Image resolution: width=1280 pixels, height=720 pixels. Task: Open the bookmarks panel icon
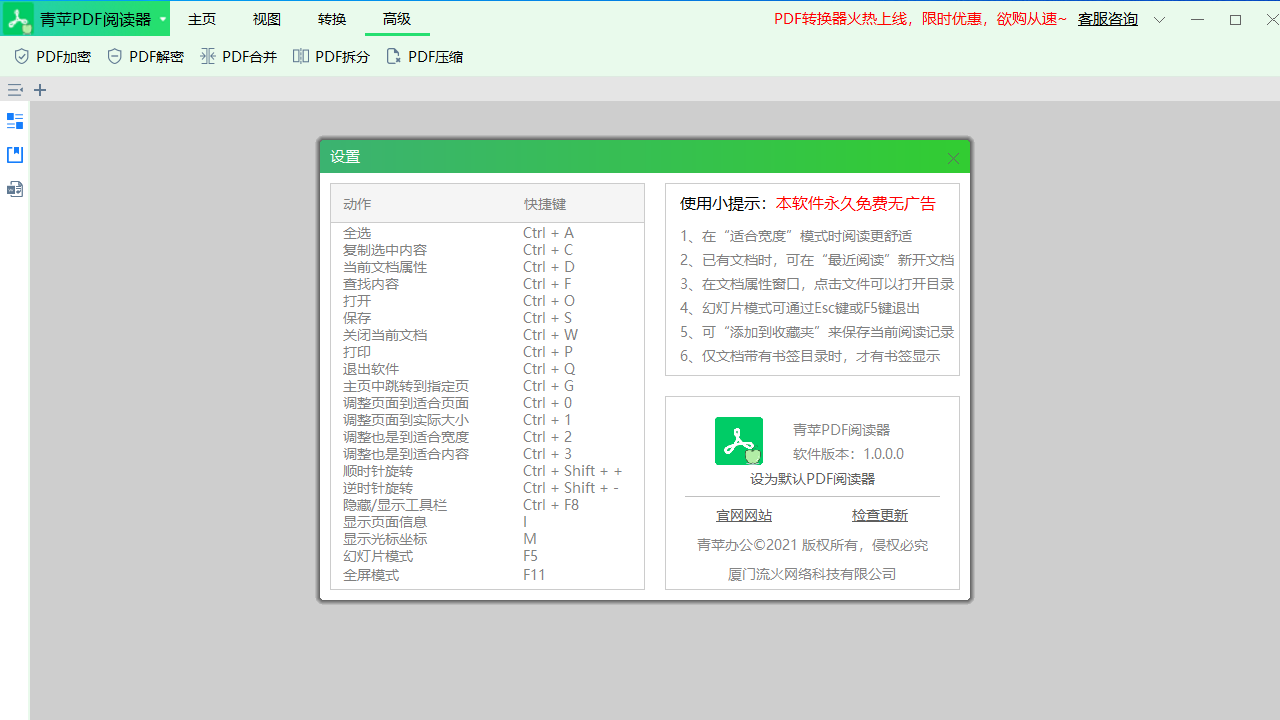14,154
